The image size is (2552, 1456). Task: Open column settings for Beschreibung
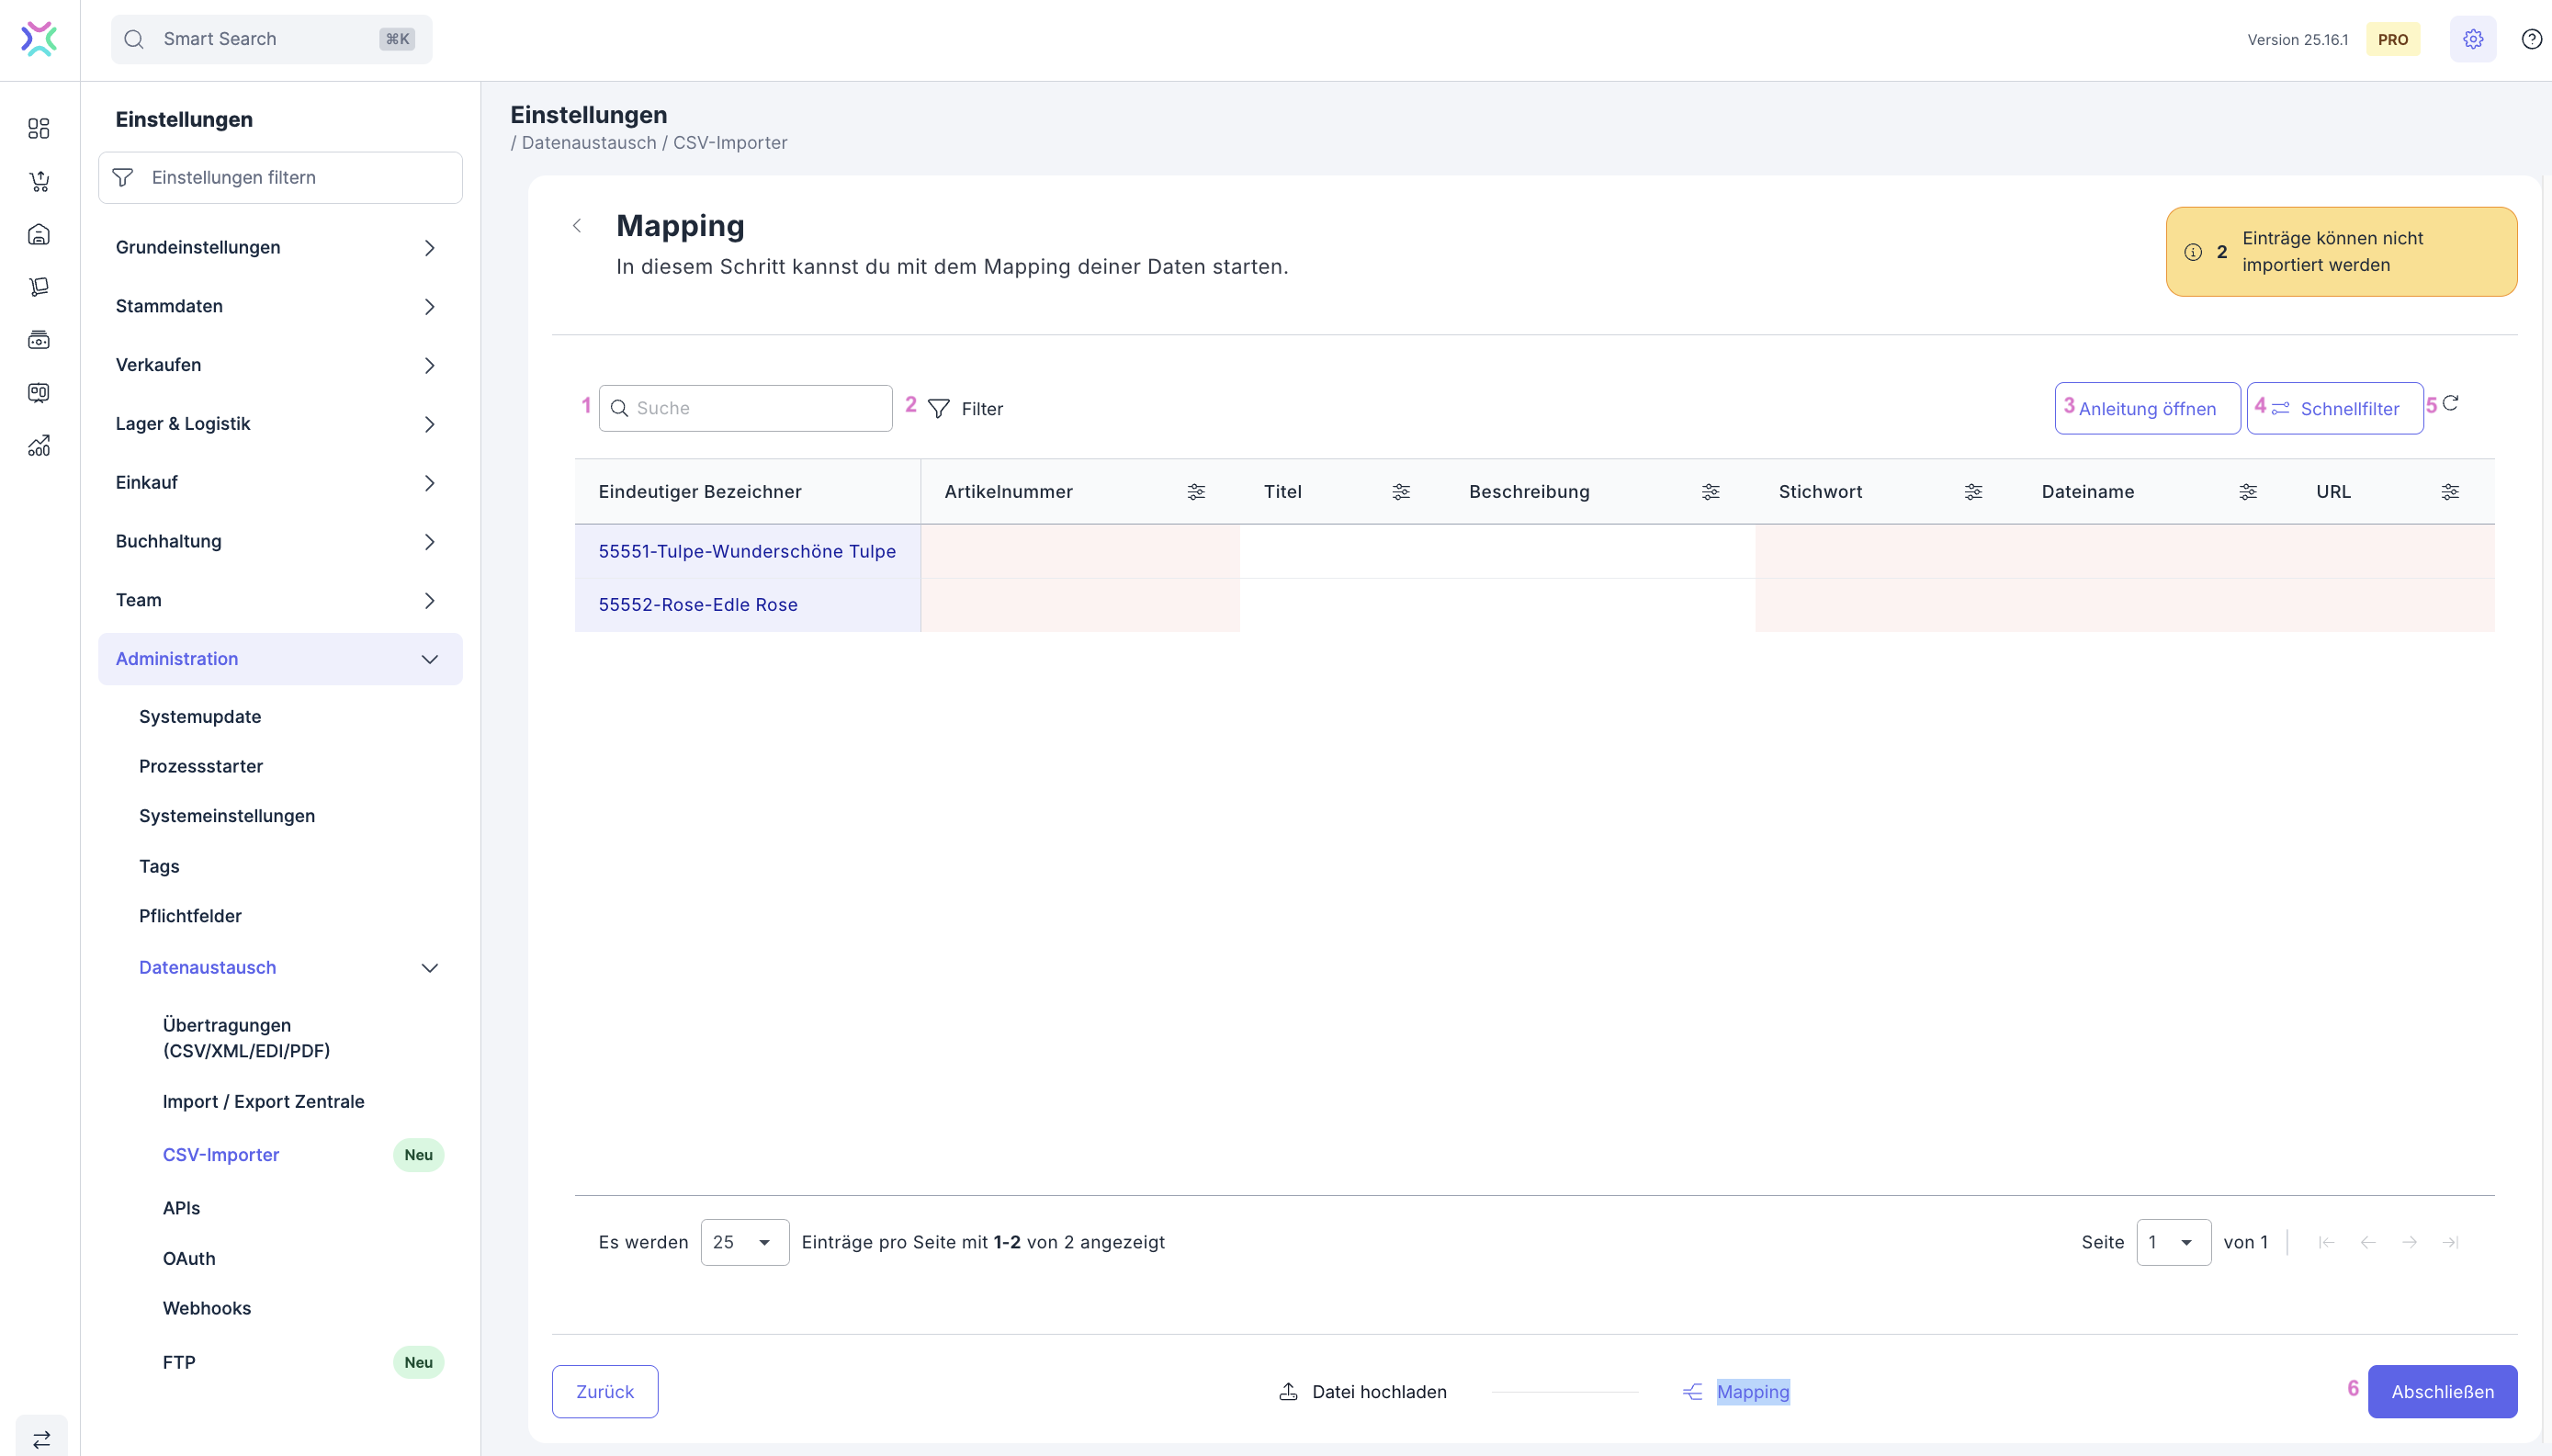1710,492
